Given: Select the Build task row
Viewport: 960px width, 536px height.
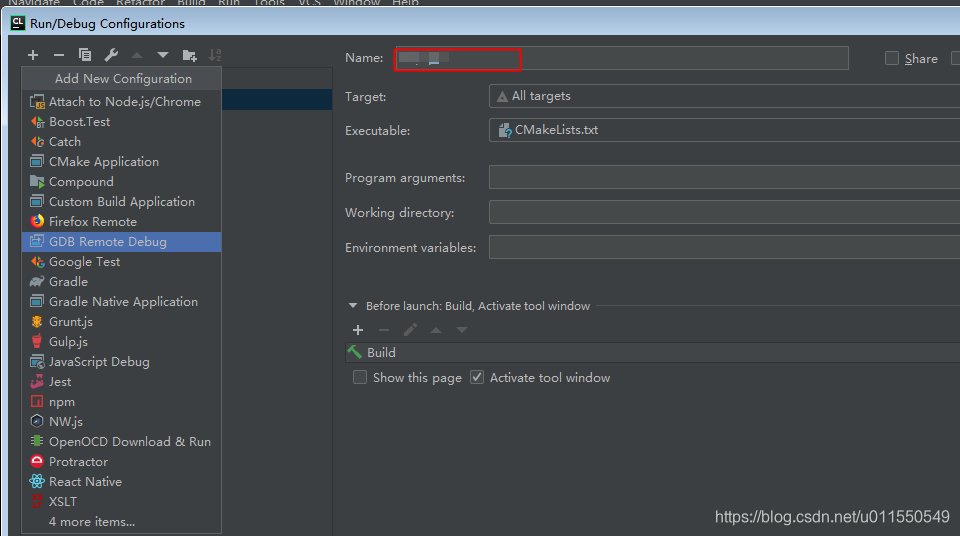Looking at the screenshot, I should 653,353.
